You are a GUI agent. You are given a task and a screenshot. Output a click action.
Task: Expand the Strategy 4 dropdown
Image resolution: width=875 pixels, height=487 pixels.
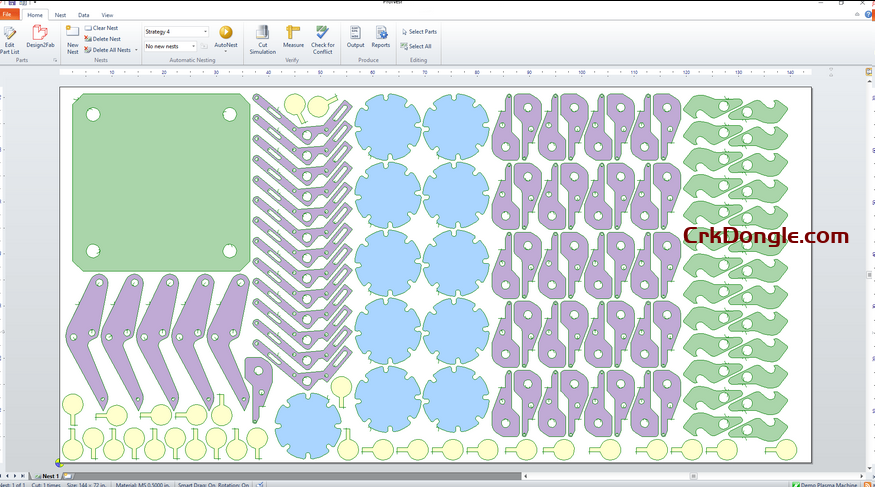(205, 32)
